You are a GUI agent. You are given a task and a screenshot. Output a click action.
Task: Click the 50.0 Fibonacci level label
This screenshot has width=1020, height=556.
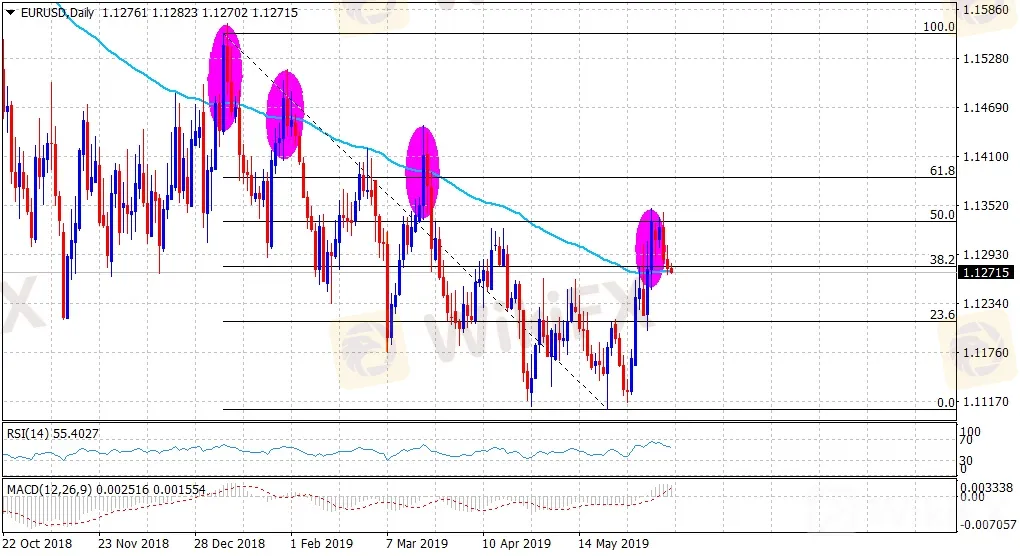pos(943,215)
